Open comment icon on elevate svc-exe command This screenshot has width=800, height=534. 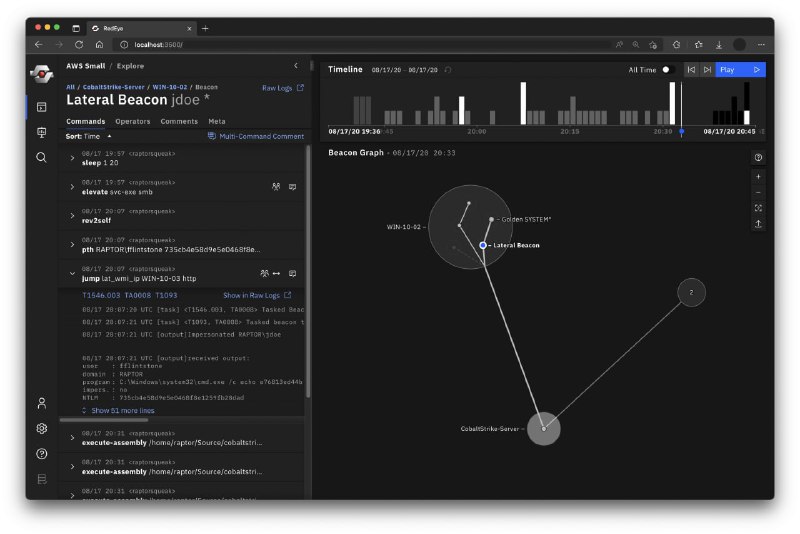tap(292, 187)
